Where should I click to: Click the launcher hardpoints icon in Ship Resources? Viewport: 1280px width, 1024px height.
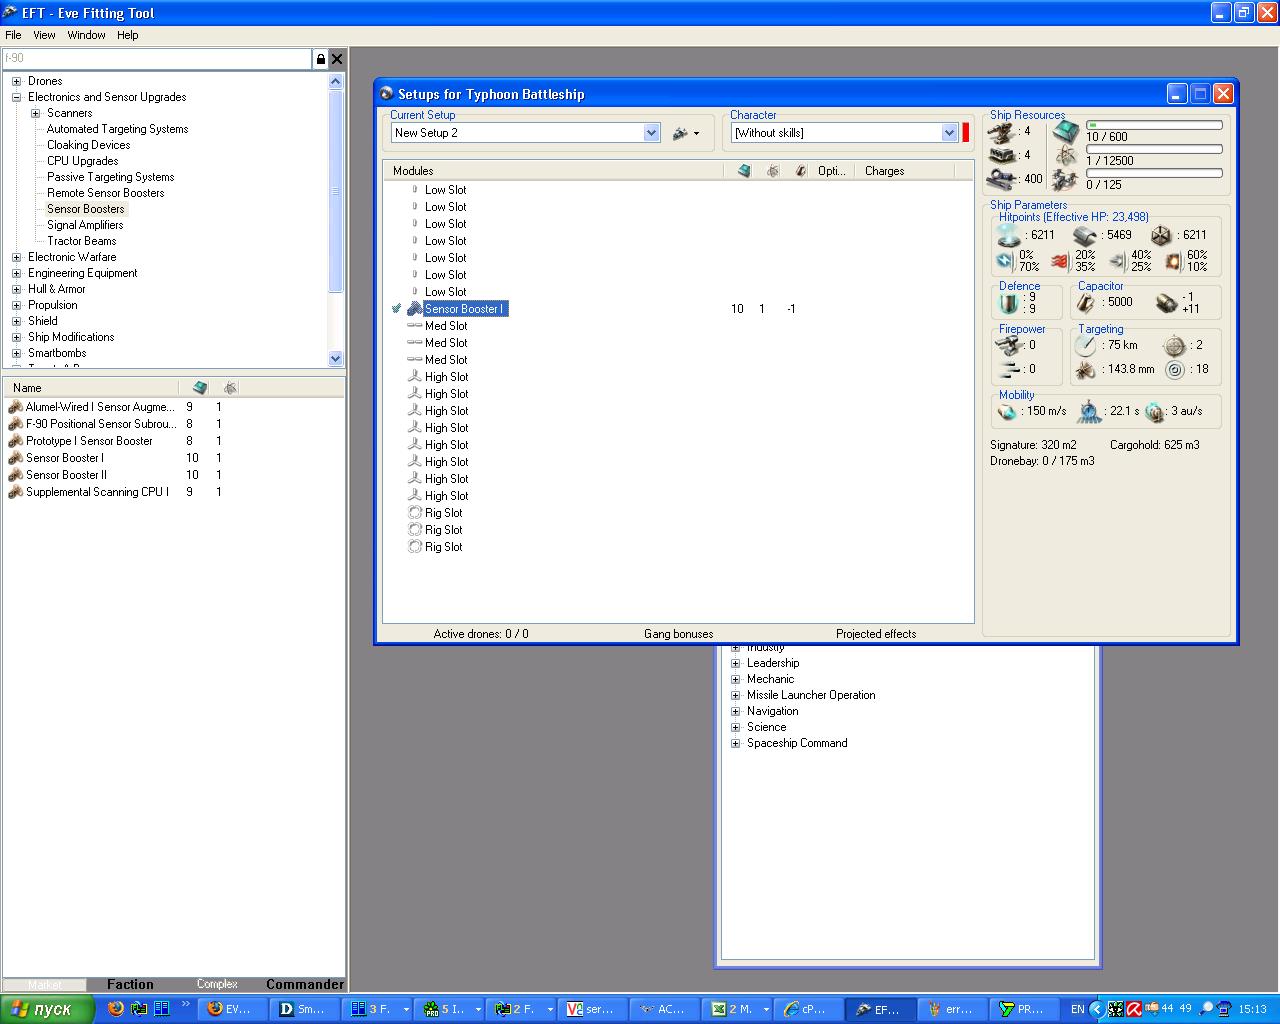point(1001,155)
